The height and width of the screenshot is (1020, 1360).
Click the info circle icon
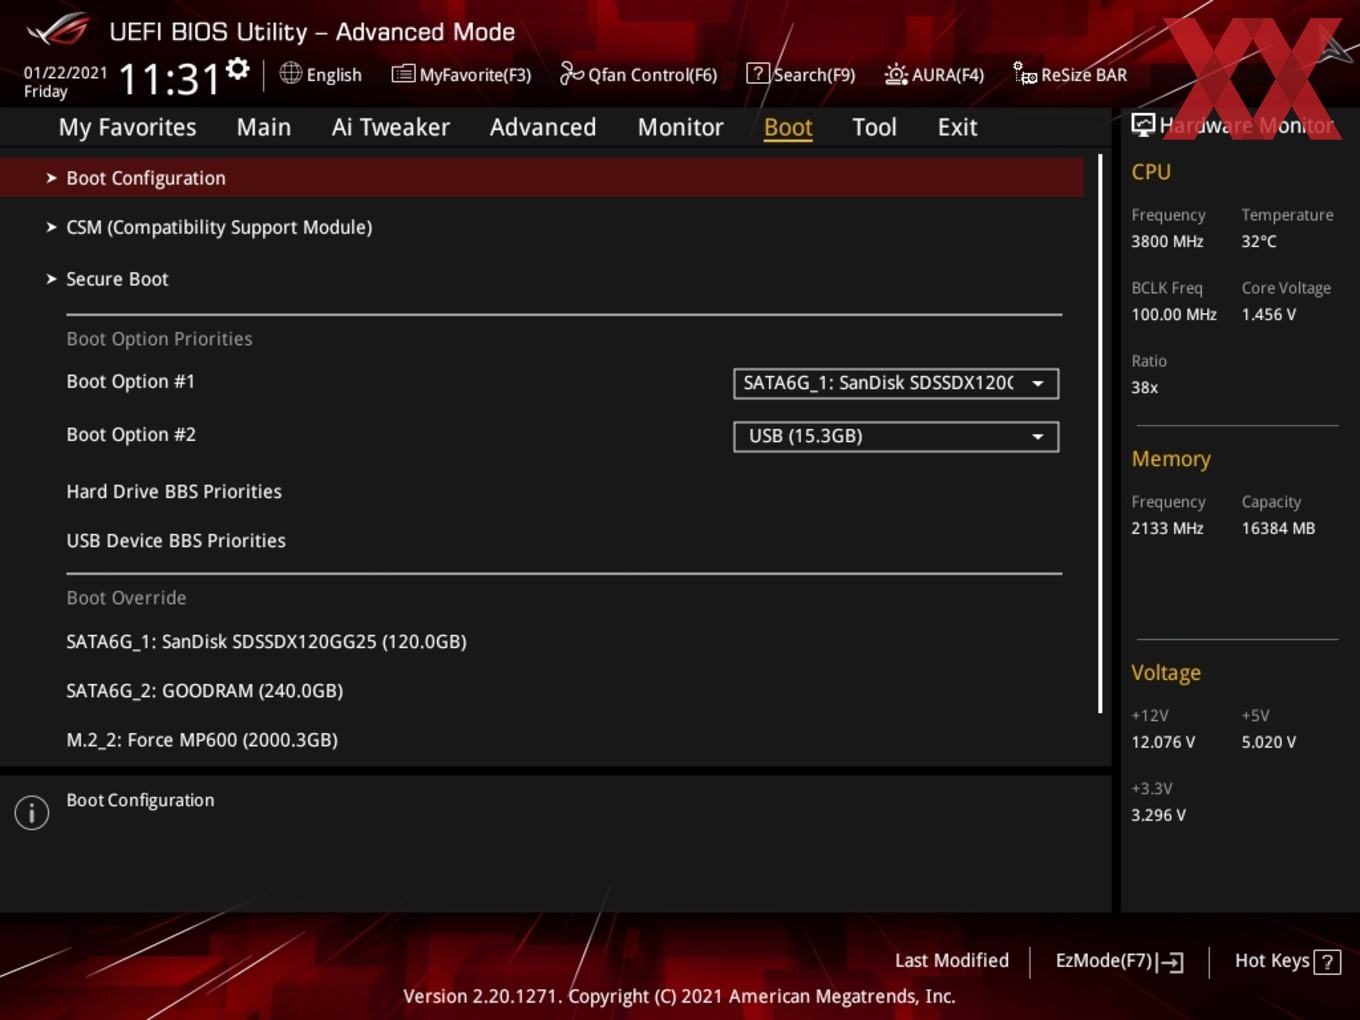tap(32, 812)
